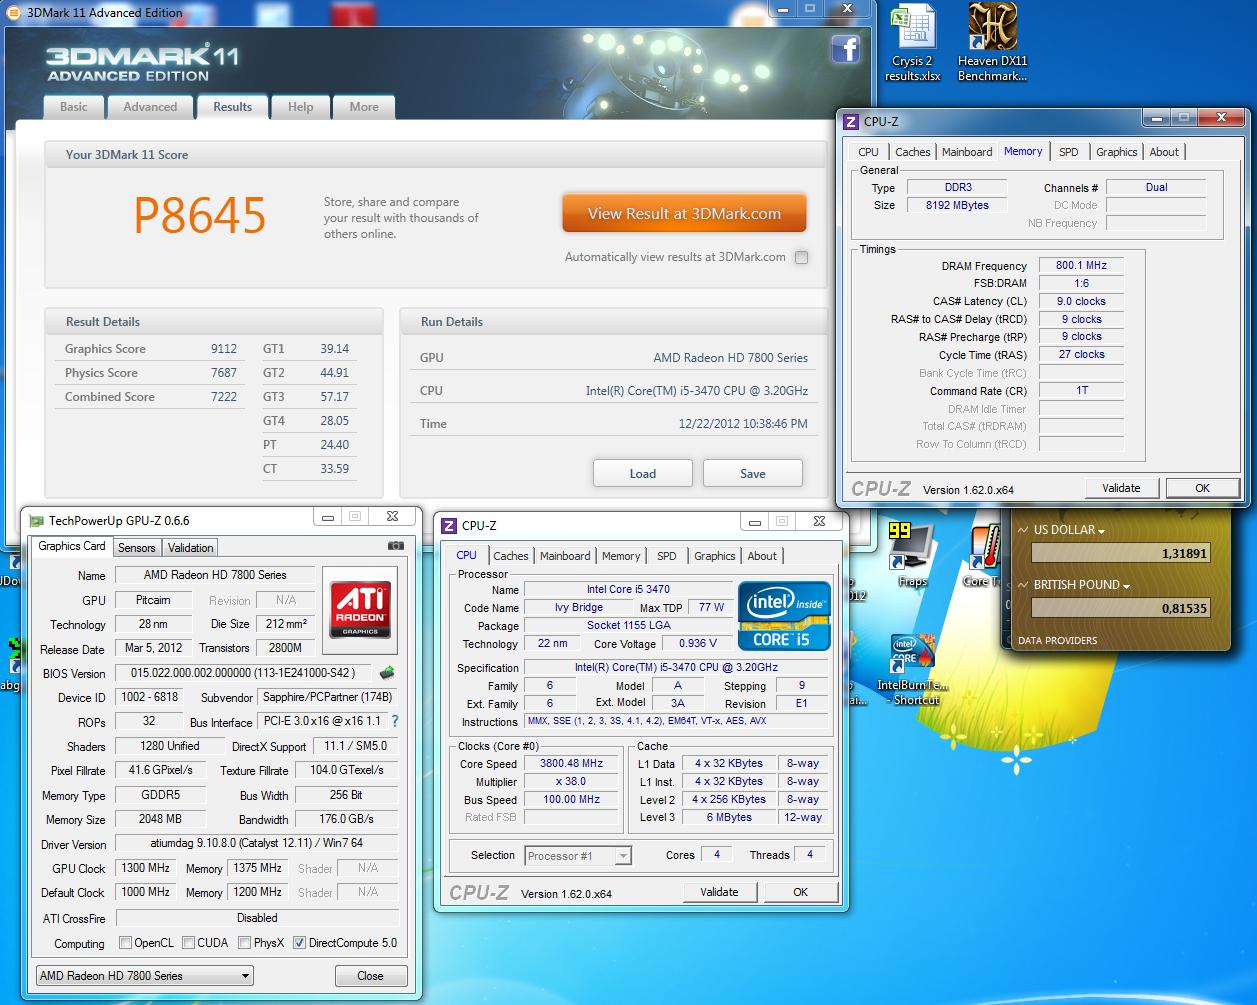The image size is (1257, 1005).
Task: Click Intel Core i5 logo in CPU-Z
Action: coord(784,616)
